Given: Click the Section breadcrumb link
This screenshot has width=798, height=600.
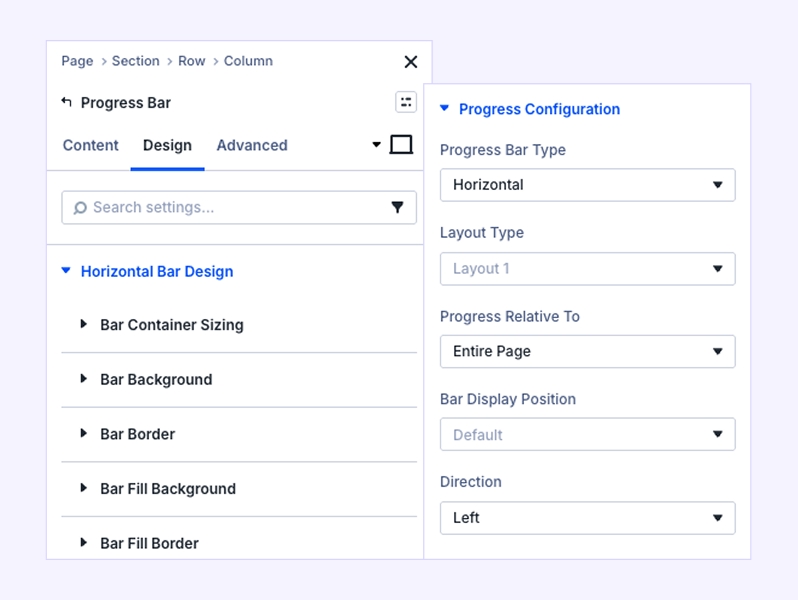Looking at the screenshot, I should click(136, 61).
